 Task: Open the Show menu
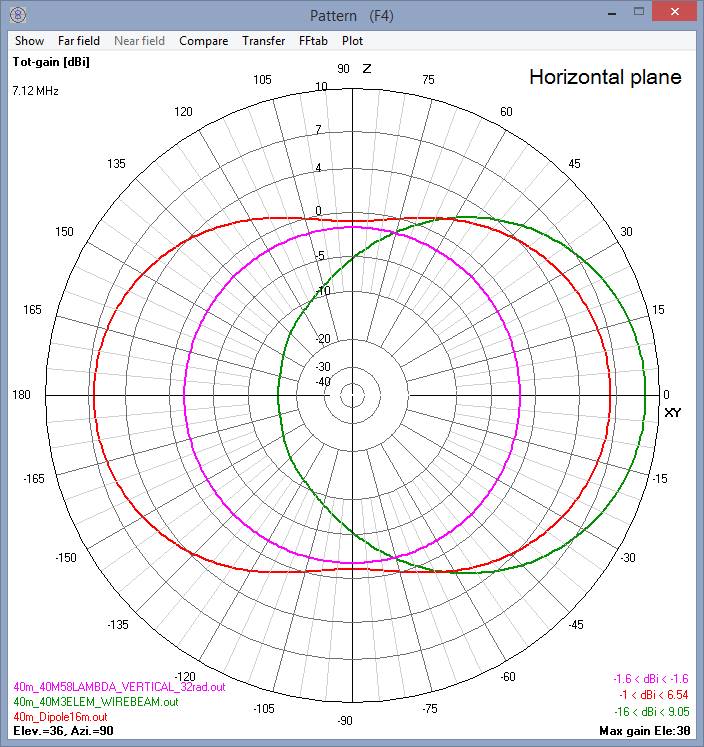click(x=30, y=41)
